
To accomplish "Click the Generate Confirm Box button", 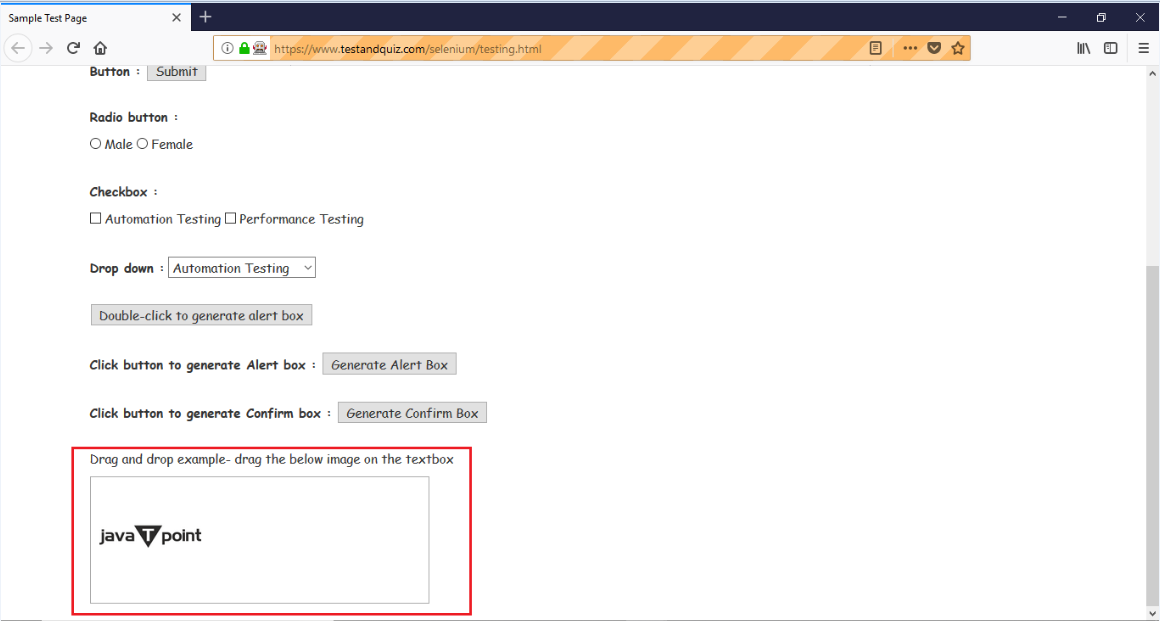I will [412, 412].
